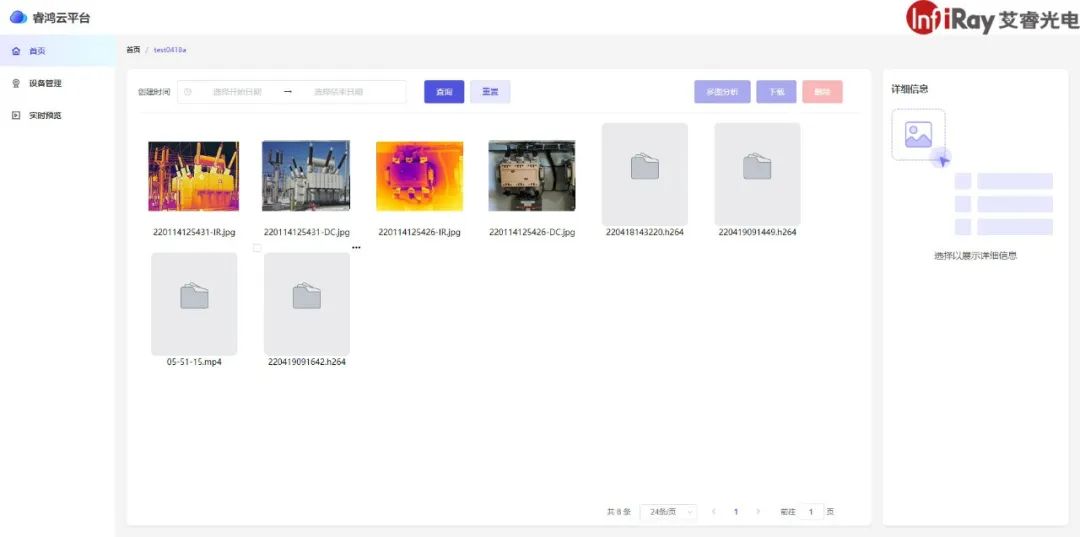Click the 详细信息 details panel title
Image resolution: width=1080 pixels, height=537 pixels.
tap(909, 89)
